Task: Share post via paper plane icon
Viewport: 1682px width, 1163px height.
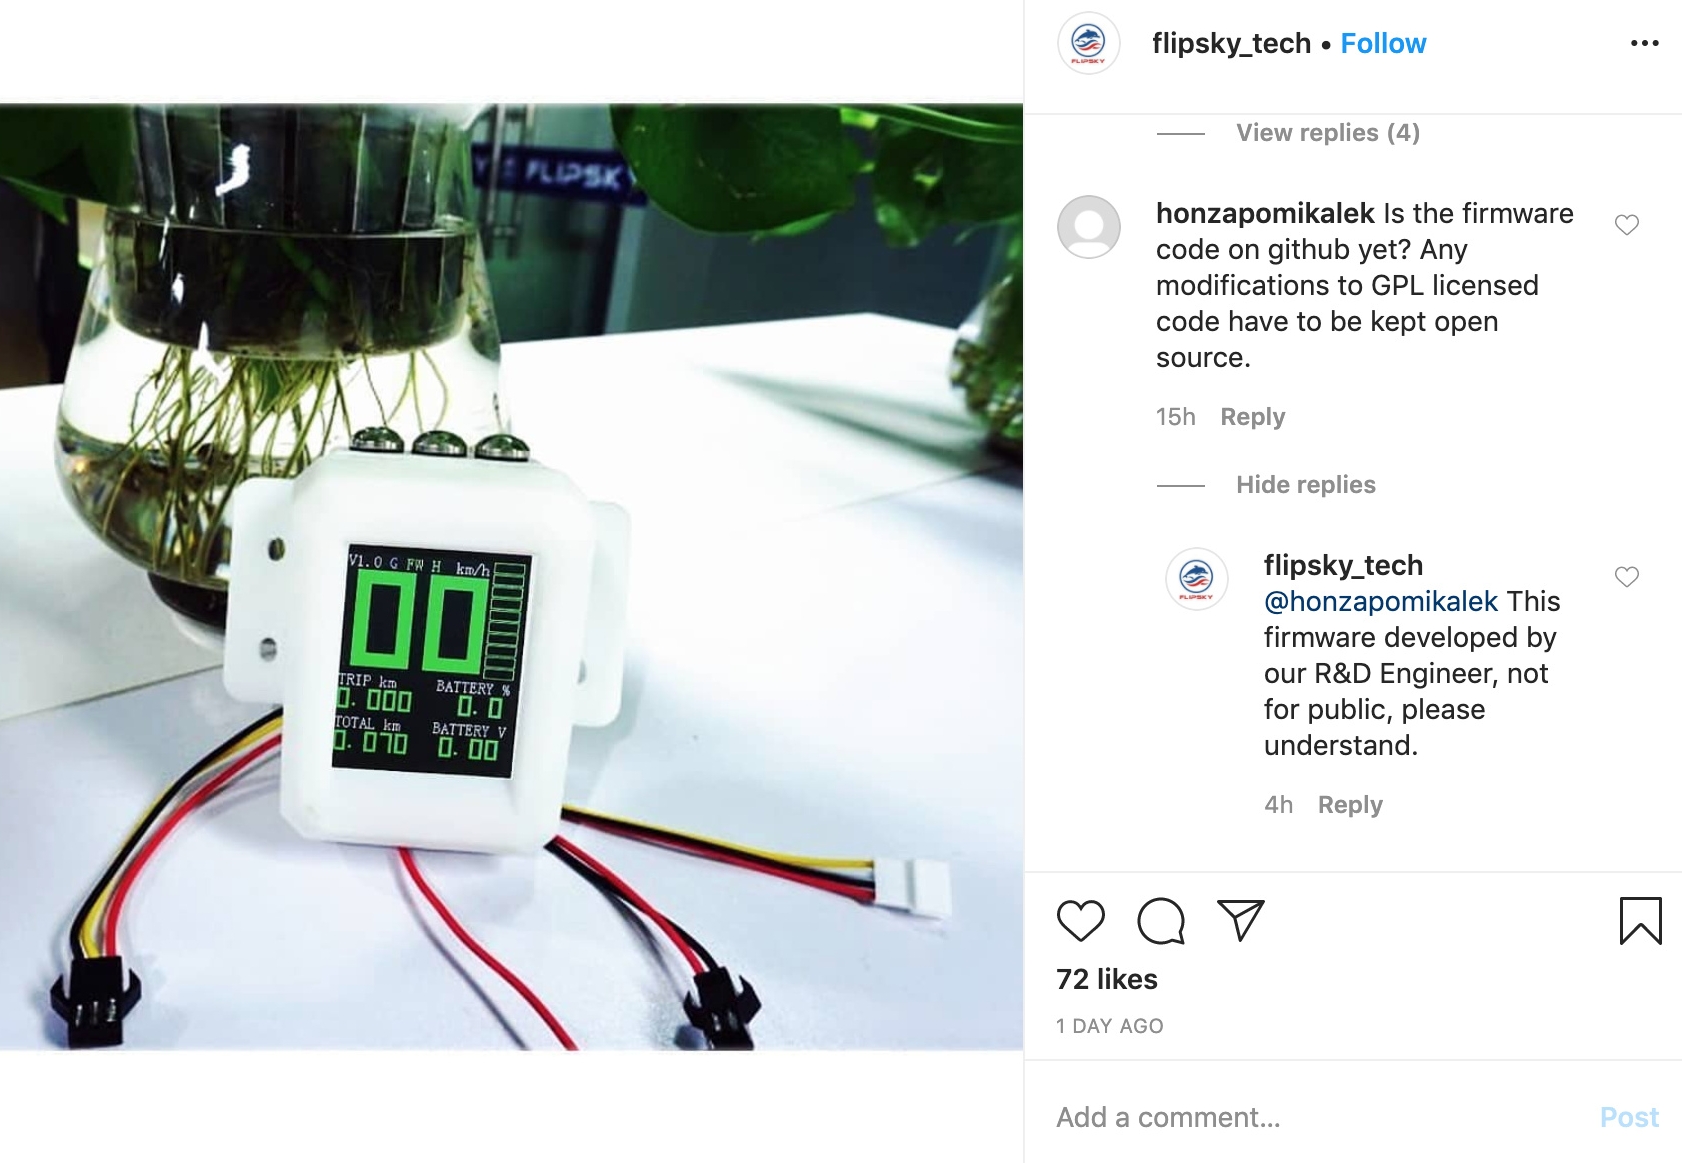Action: coord(1241,920)
